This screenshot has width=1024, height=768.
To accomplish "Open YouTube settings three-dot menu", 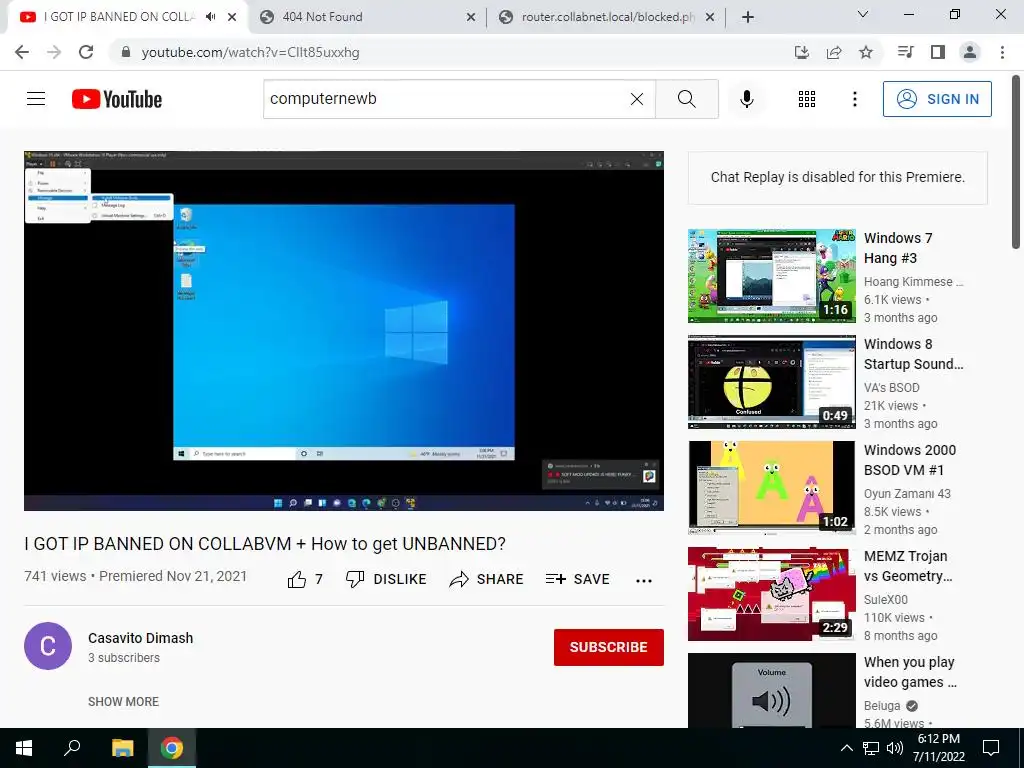I will tap(854, 99).
